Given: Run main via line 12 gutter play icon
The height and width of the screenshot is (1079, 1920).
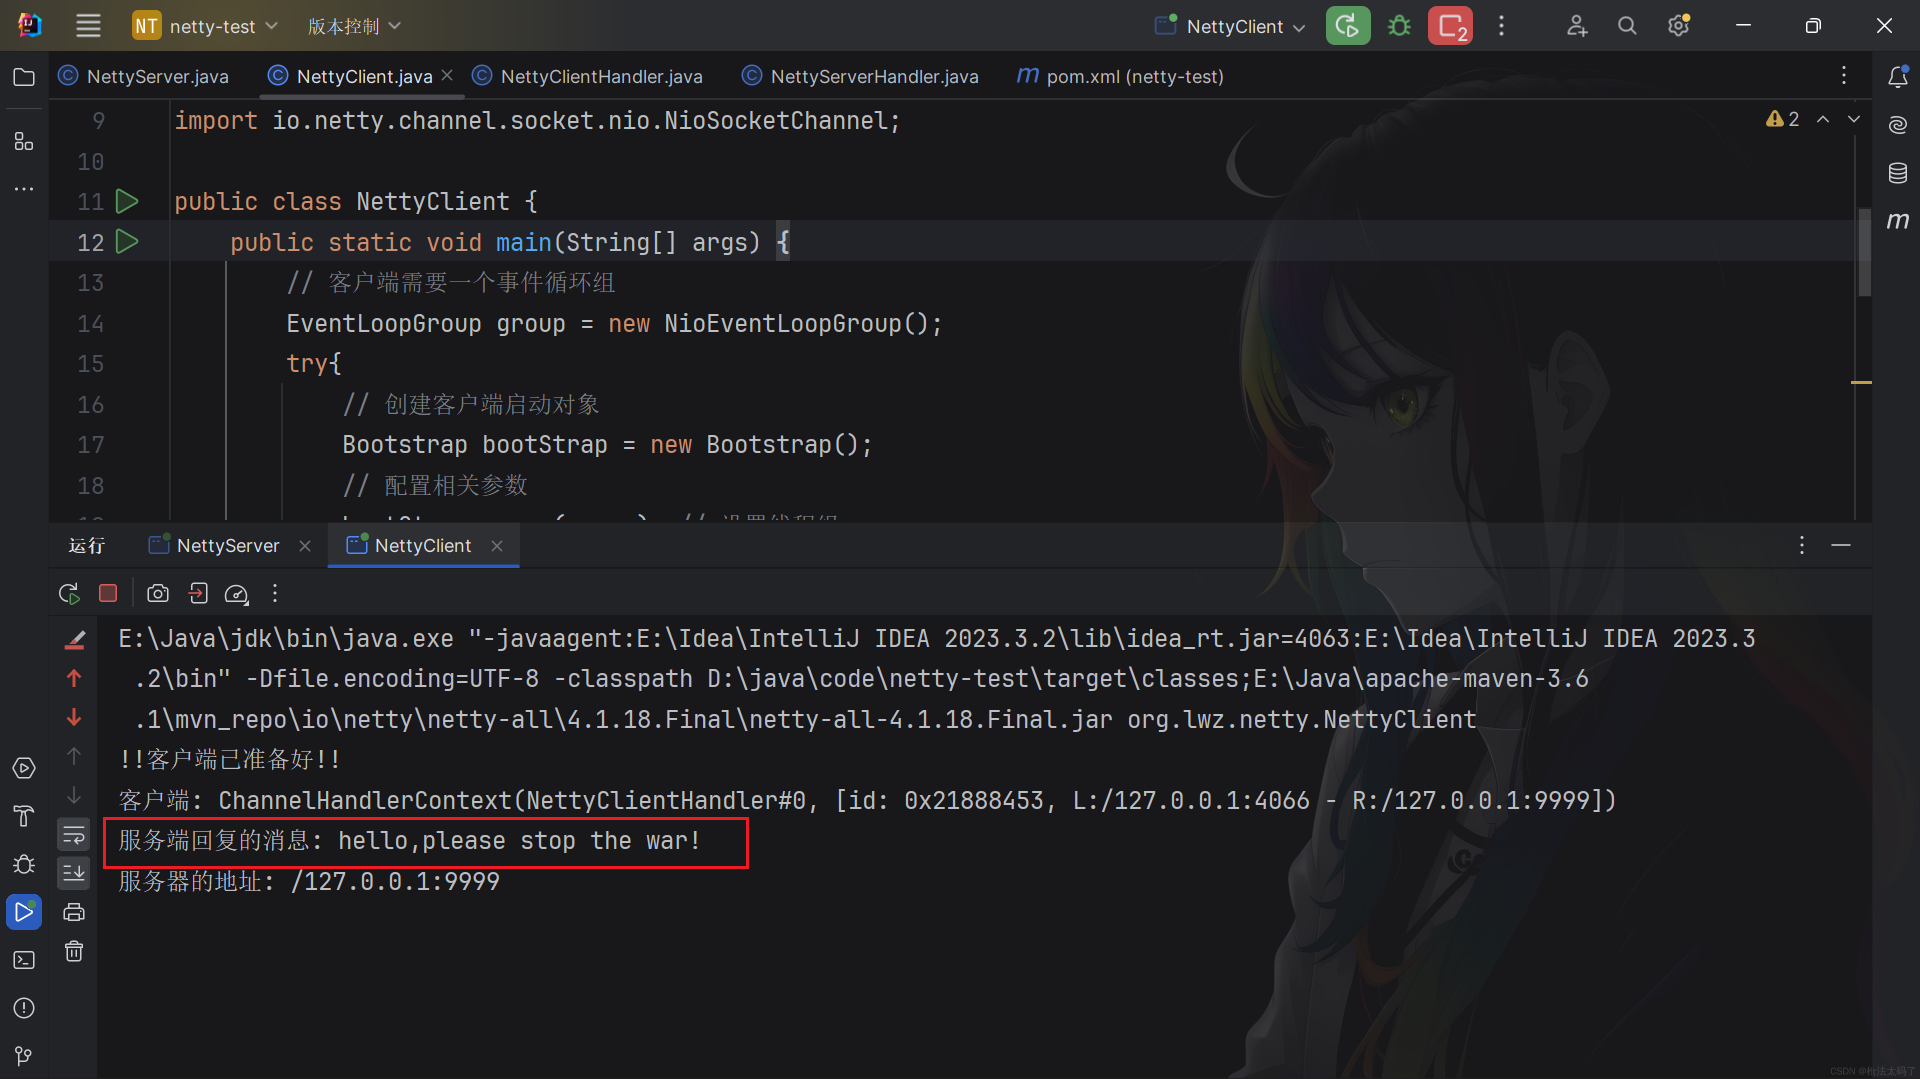Looking at the screenshot, I should pyautogui.click(x=127, y=241).
